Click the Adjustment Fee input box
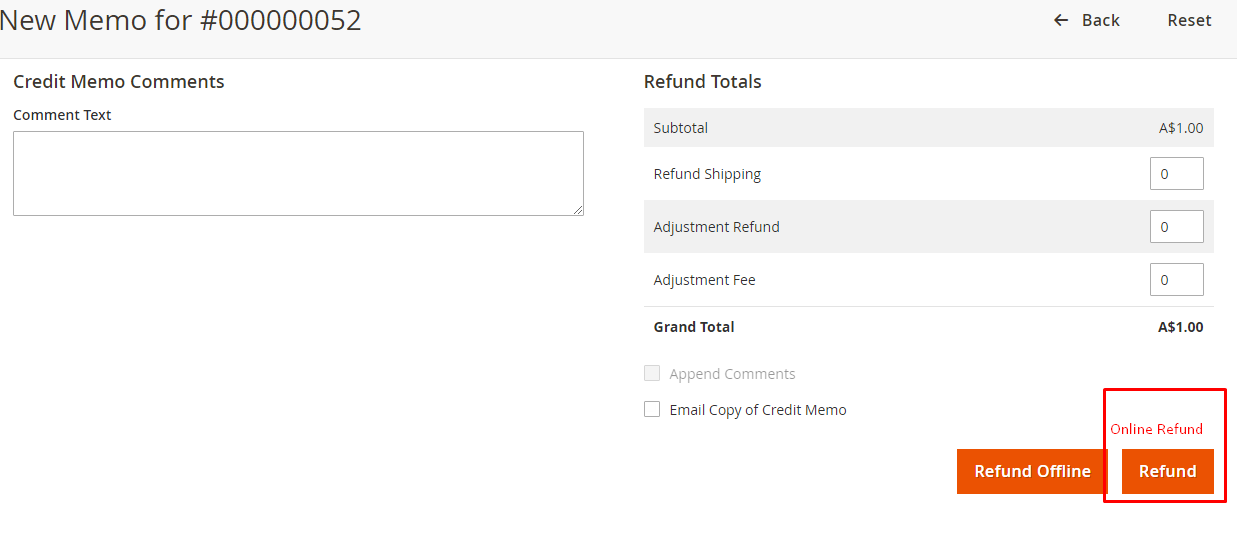The width and height of the screenshot is (1237, 535). 1176,280
